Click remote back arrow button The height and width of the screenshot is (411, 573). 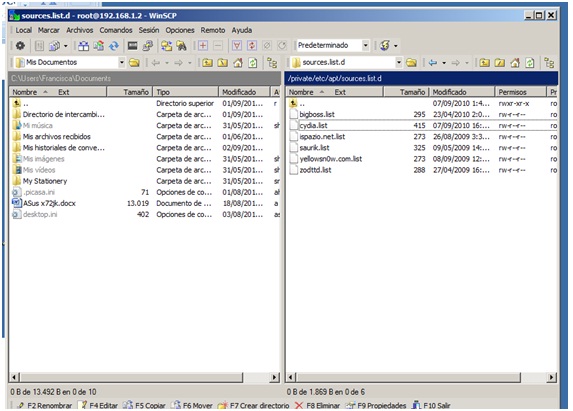[433, 63]
